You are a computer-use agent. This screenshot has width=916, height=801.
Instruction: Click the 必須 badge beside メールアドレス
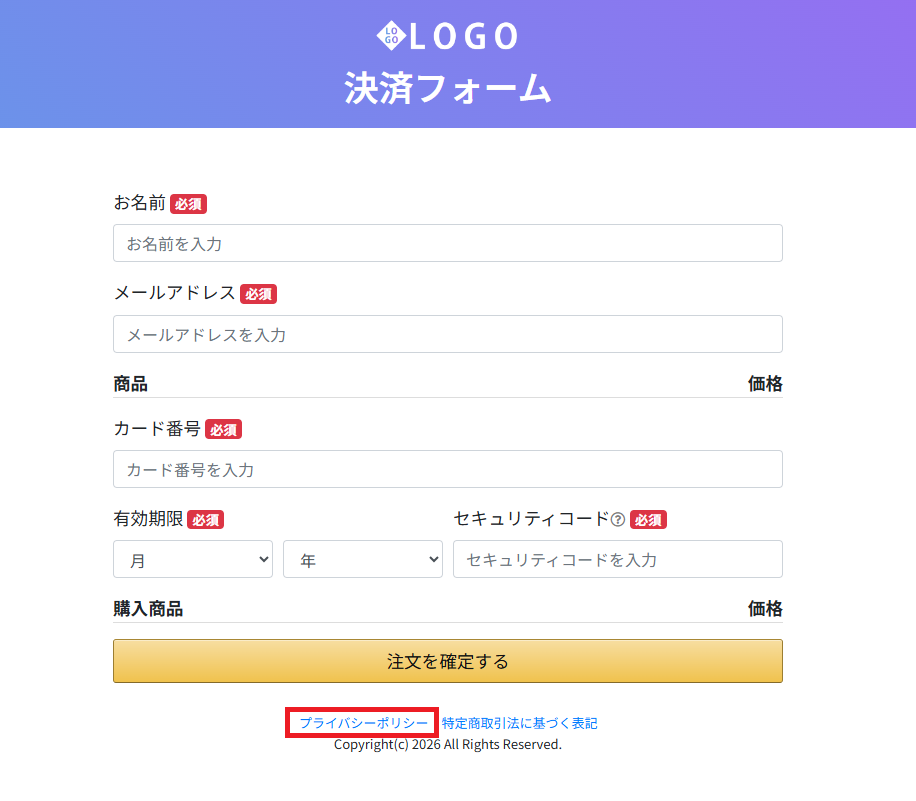(x=258, y=294)
